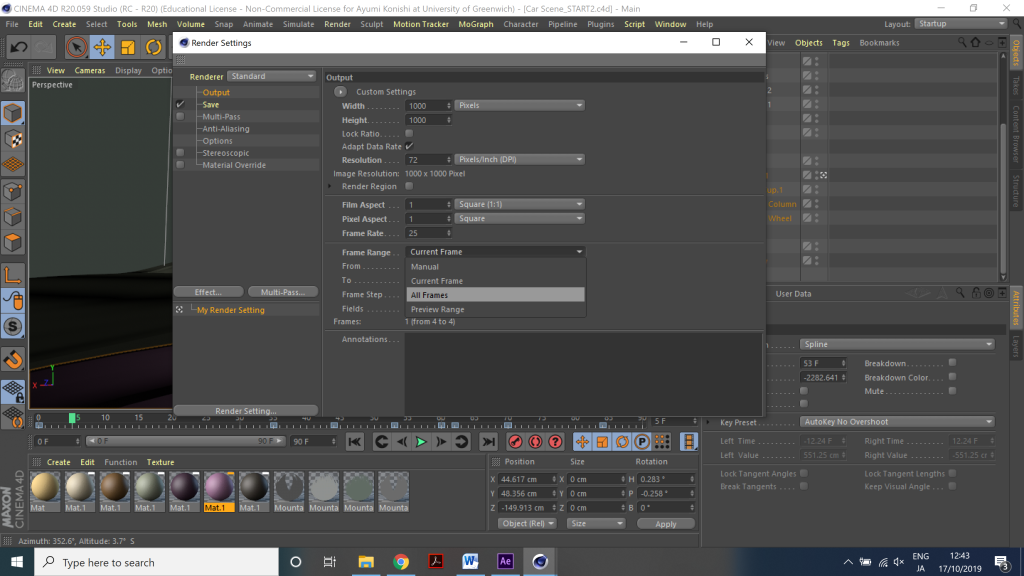Screen dimensions: 1024x576
Task: Enable the Material Override checkbox
Action: click(x=180, y=165)
